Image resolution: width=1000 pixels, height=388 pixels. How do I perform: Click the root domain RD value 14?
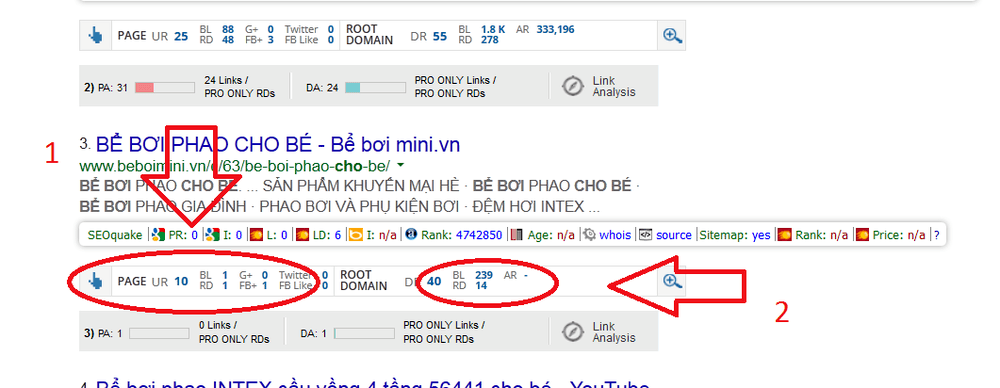click(x=481, y=286)
